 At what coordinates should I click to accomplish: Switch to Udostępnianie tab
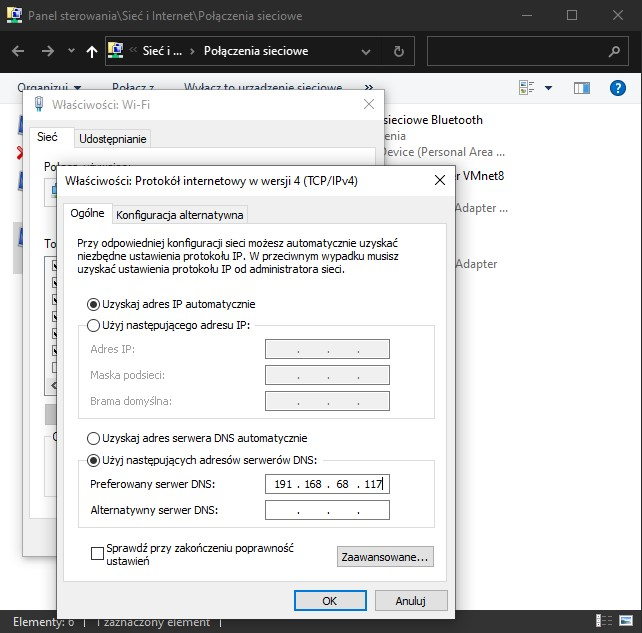point(113,138)
